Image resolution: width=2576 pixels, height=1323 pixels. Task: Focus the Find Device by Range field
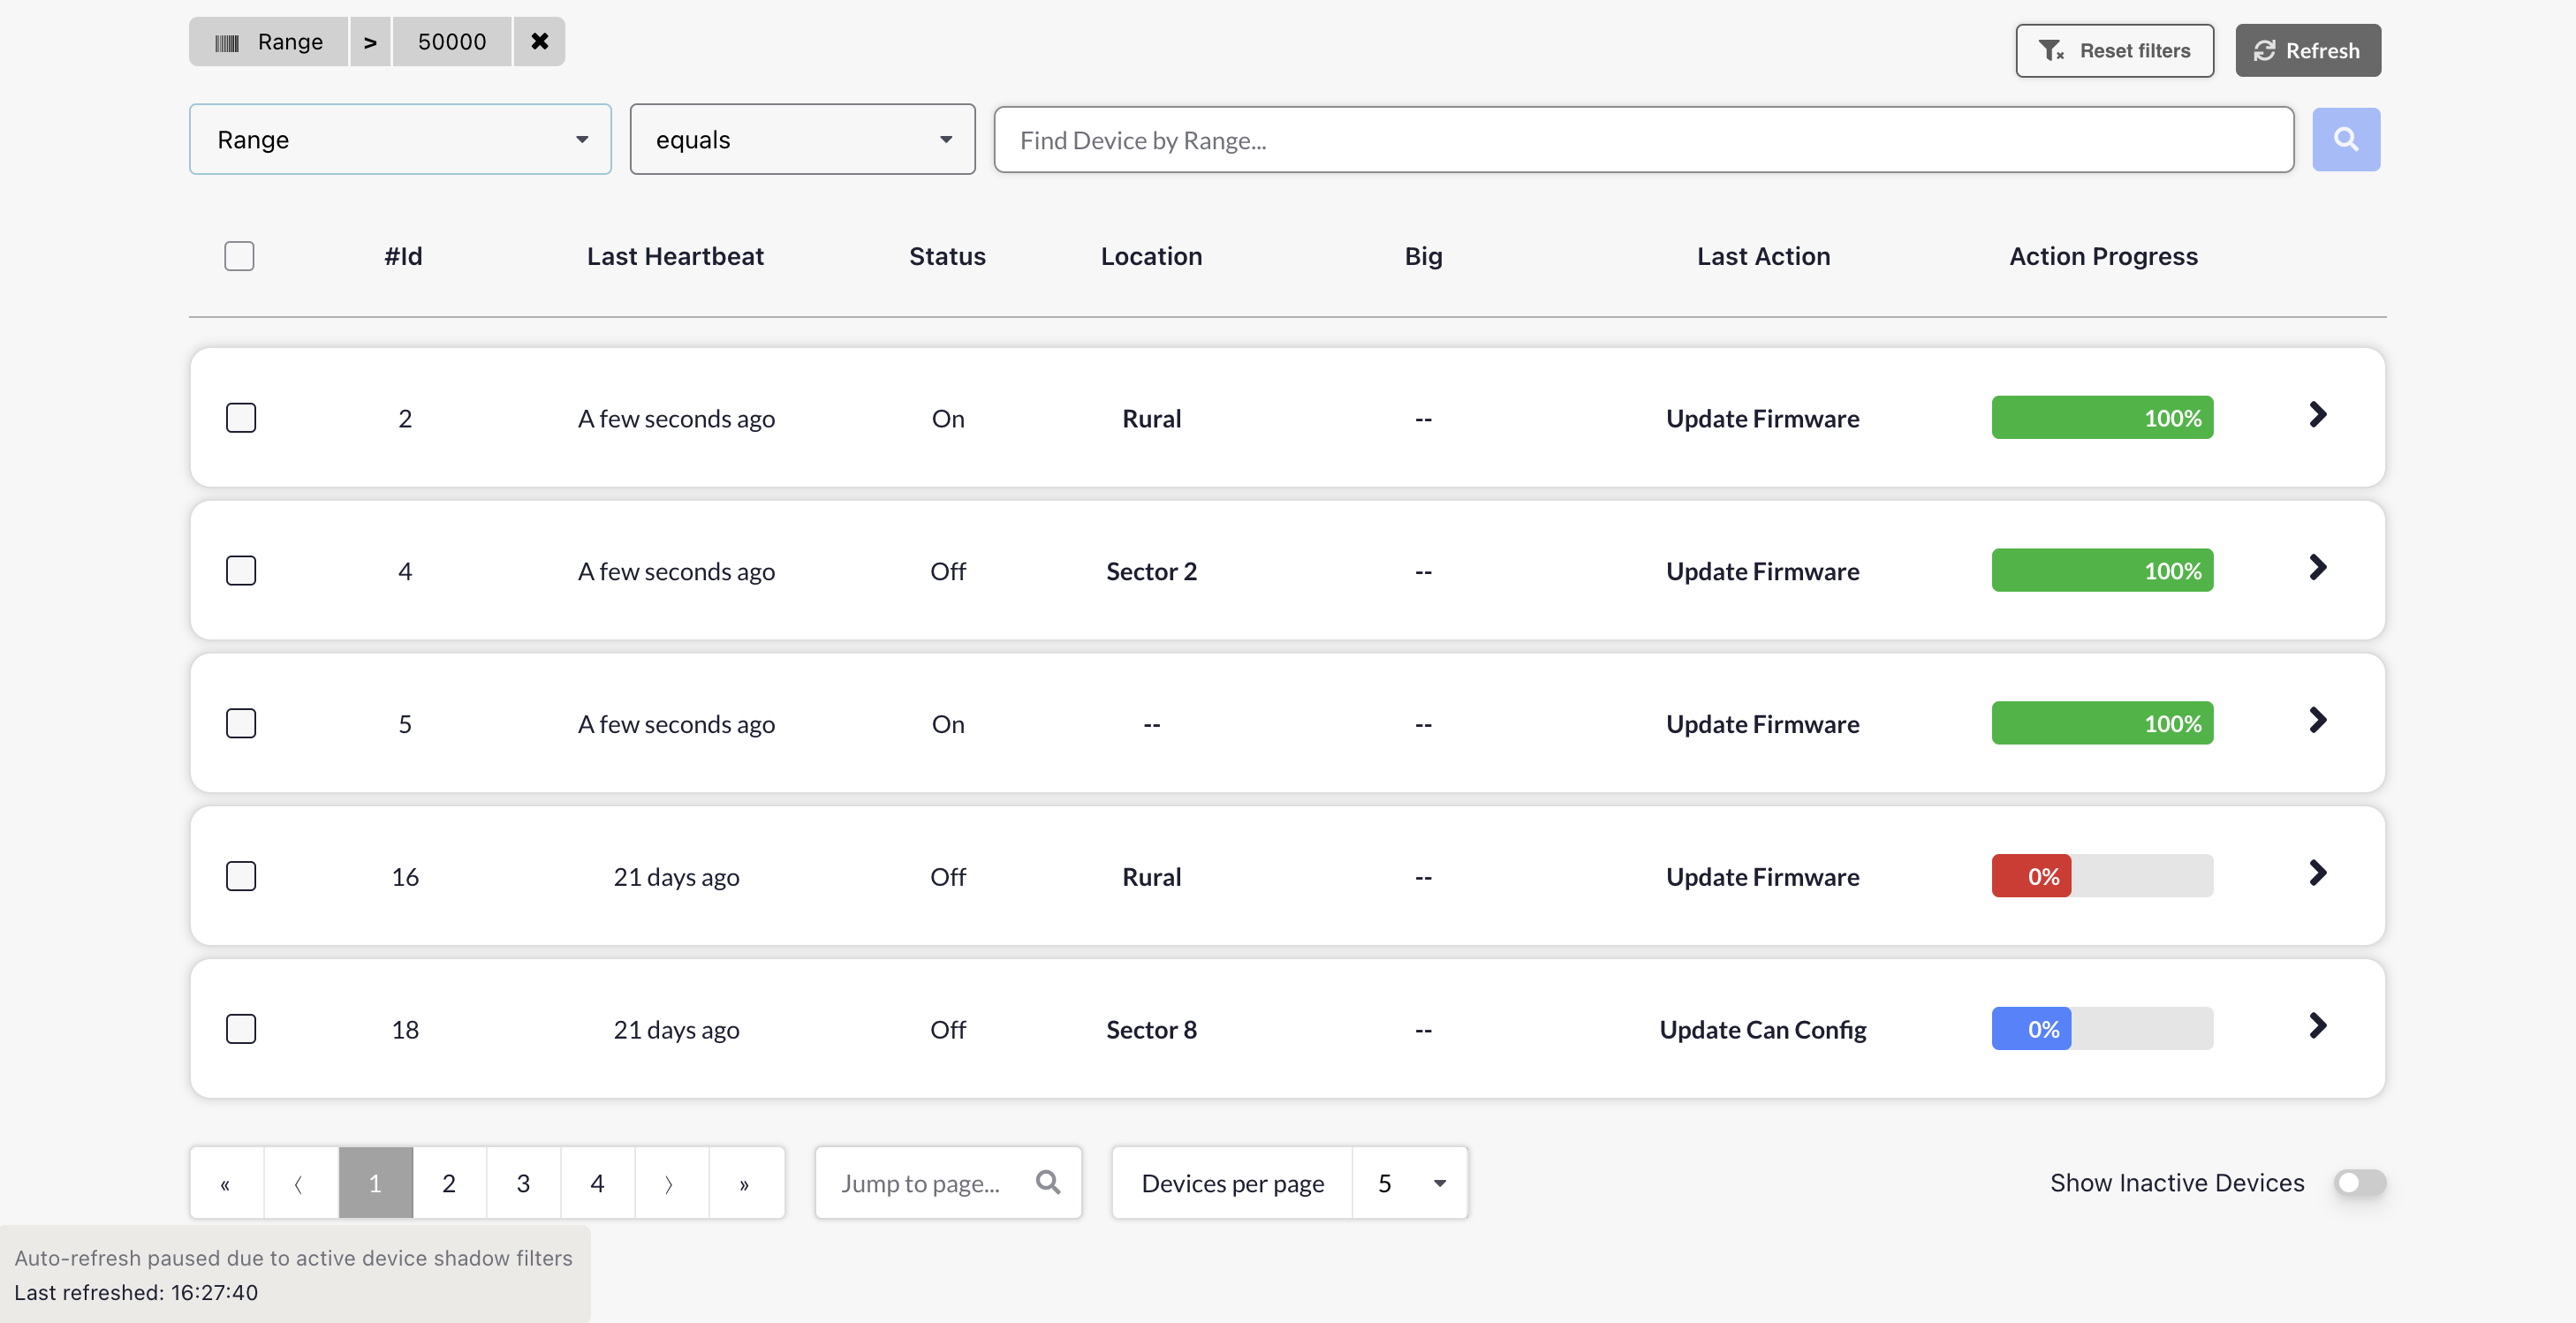click(x=1643, y=140)
